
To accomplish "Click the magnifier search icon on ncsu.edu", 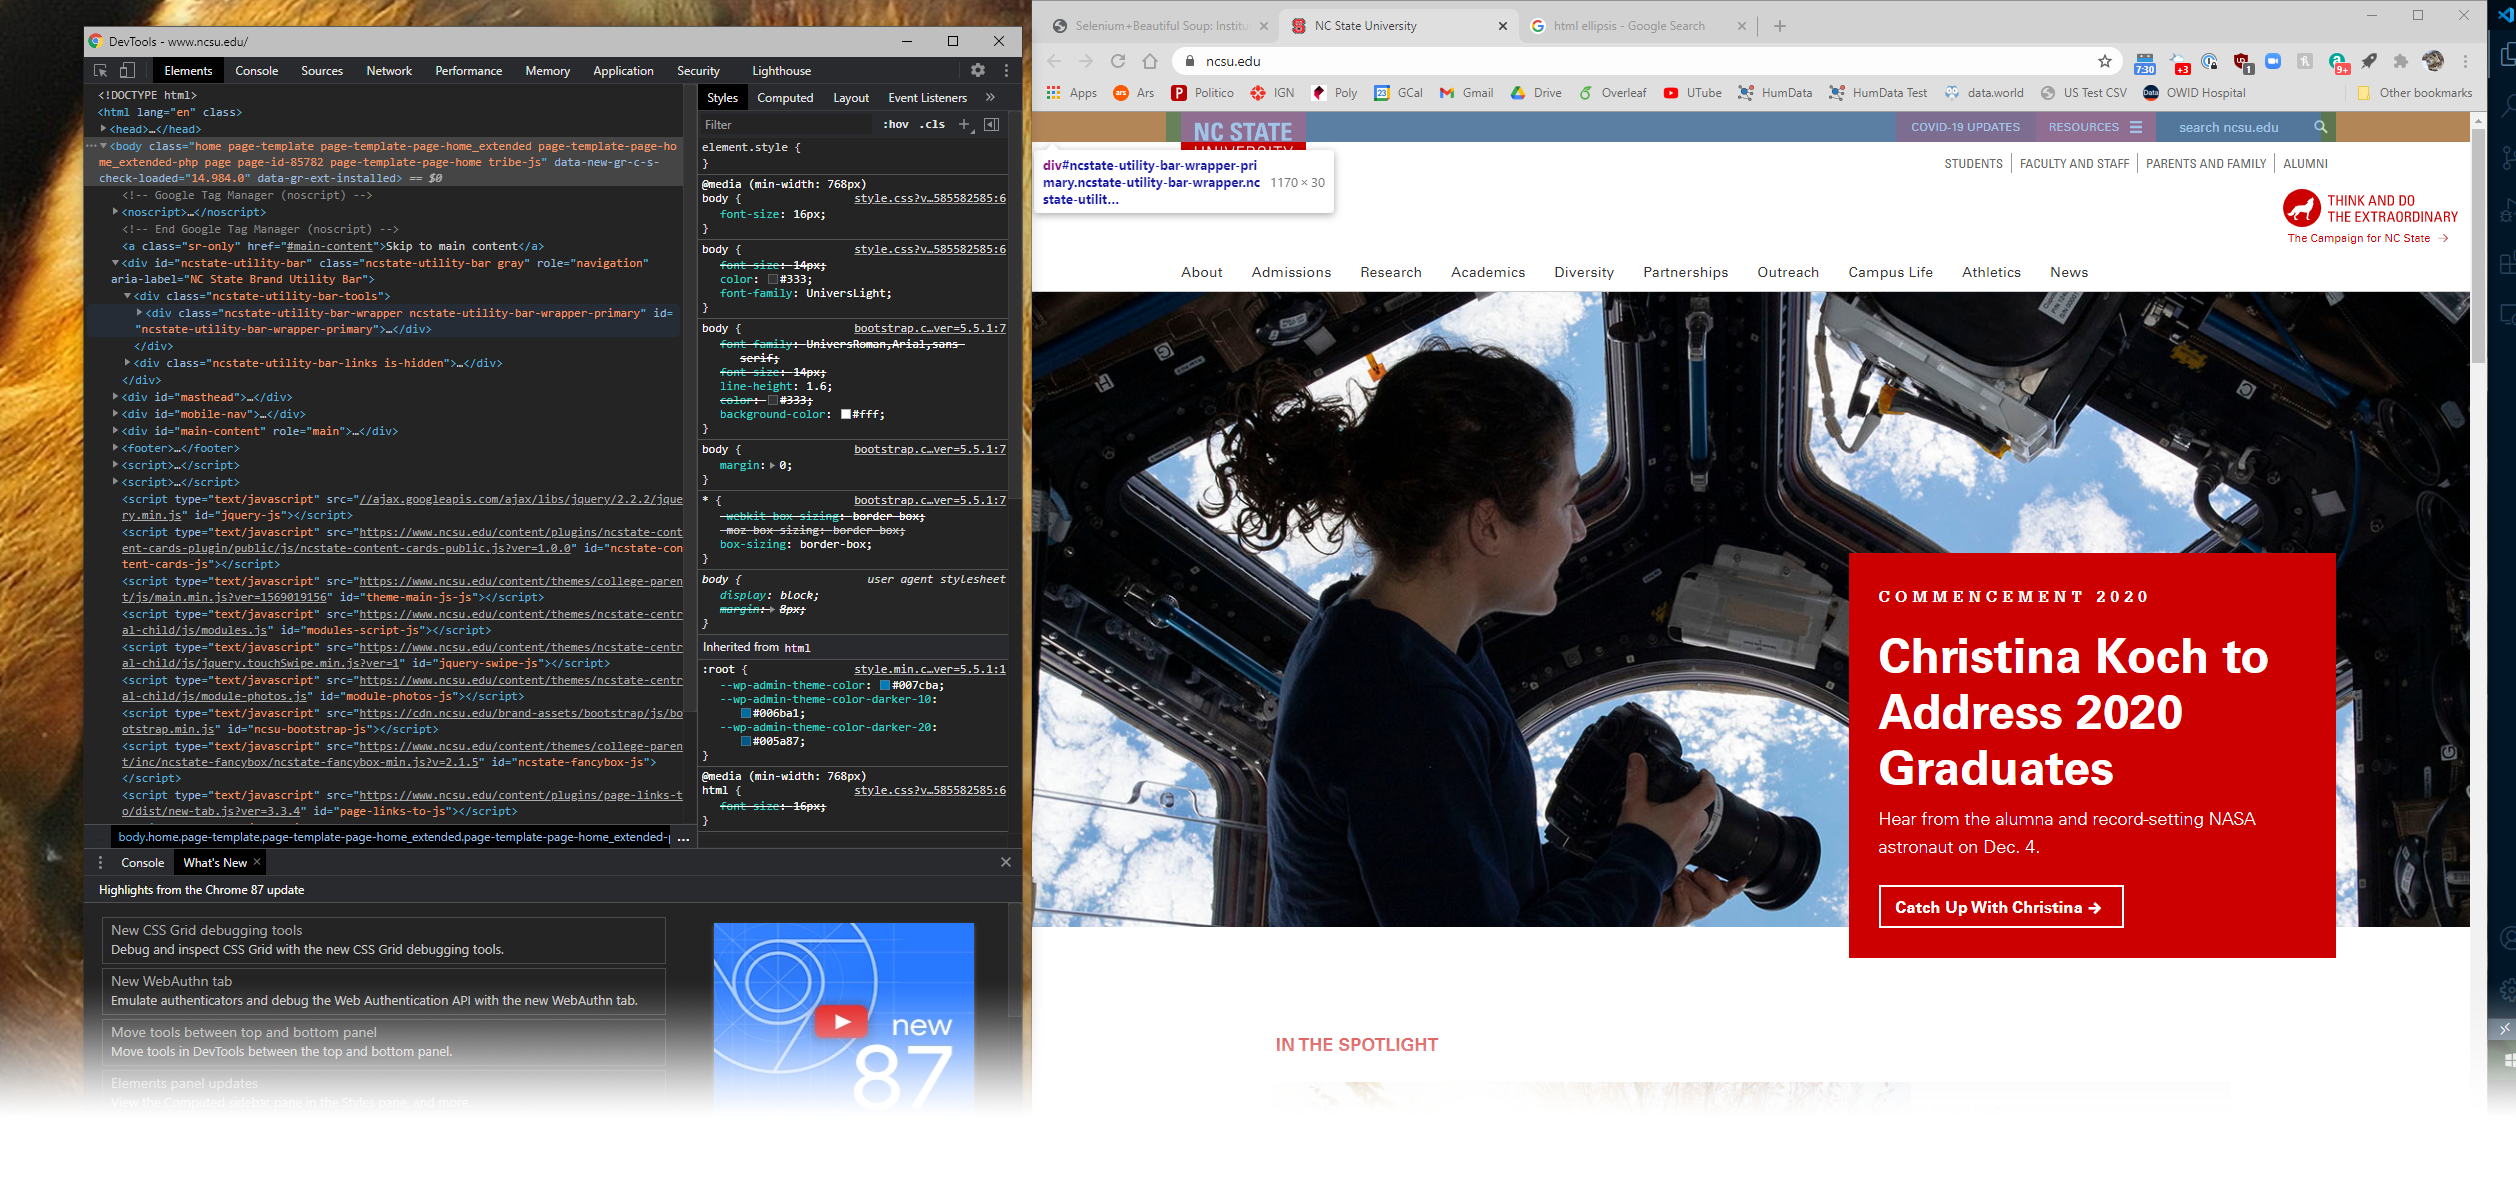I will coord(2321,127).
